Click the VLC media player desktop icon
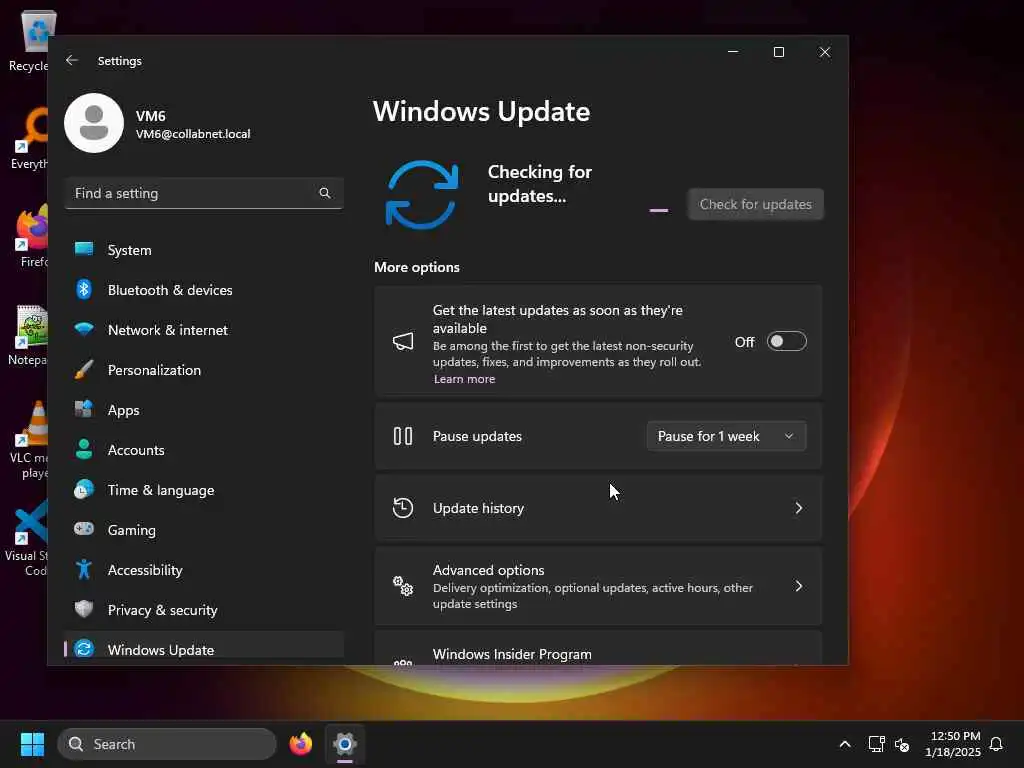 click(27, 441)
